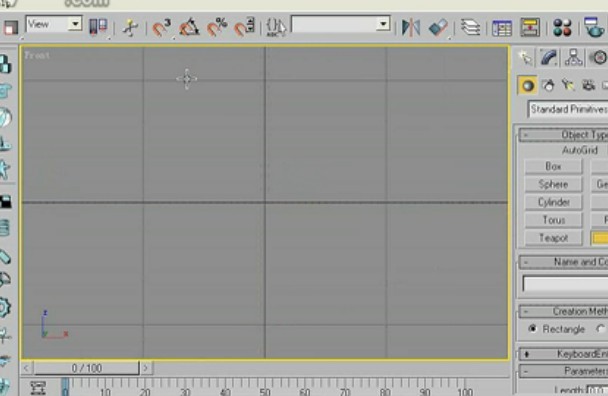Activate the Percent Snap toggle
Image resolution: width=608 pixels, height=396 pixels.
point(217,28)
